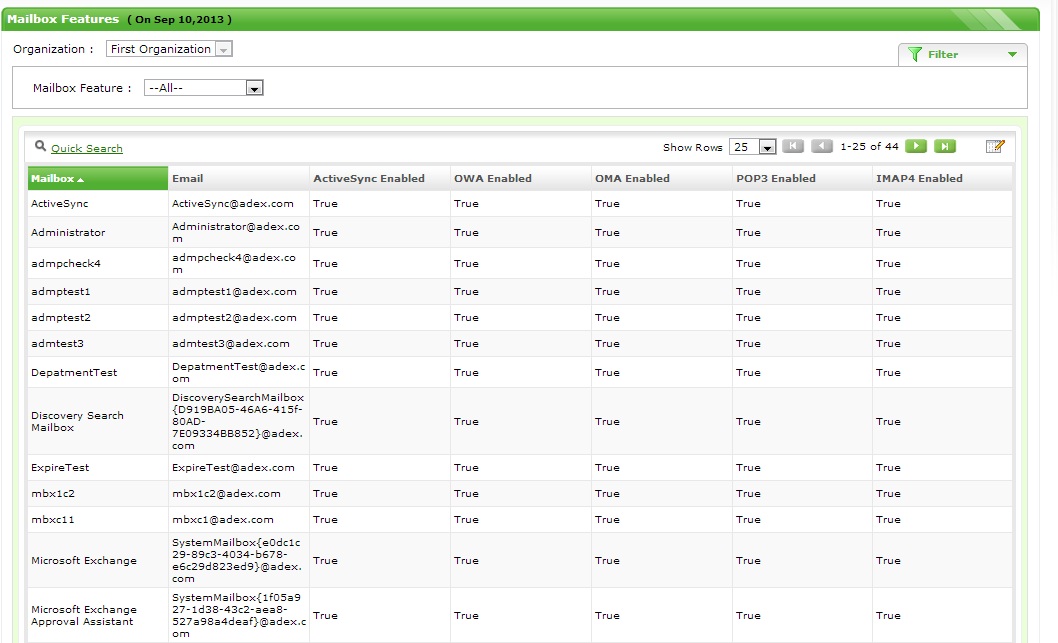Image resolution: width=1058 pixels, height=643 pixels.
Task: Click SystemMailbox{e0dc1c29 email cell
Action: coord(239,560)
